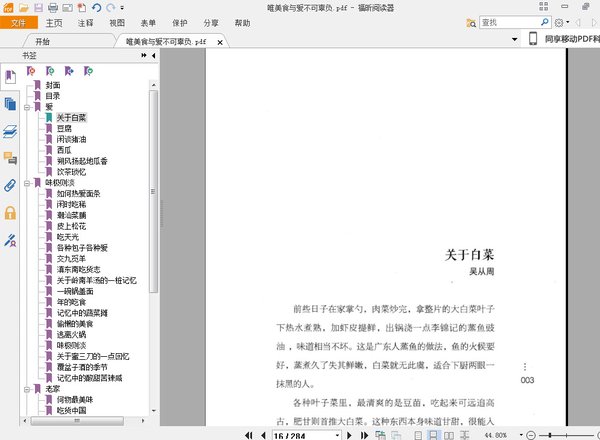Select single page view icon
Image resolution: width=600 pixels, height=440 pixels.
click(x=418, y=435)
